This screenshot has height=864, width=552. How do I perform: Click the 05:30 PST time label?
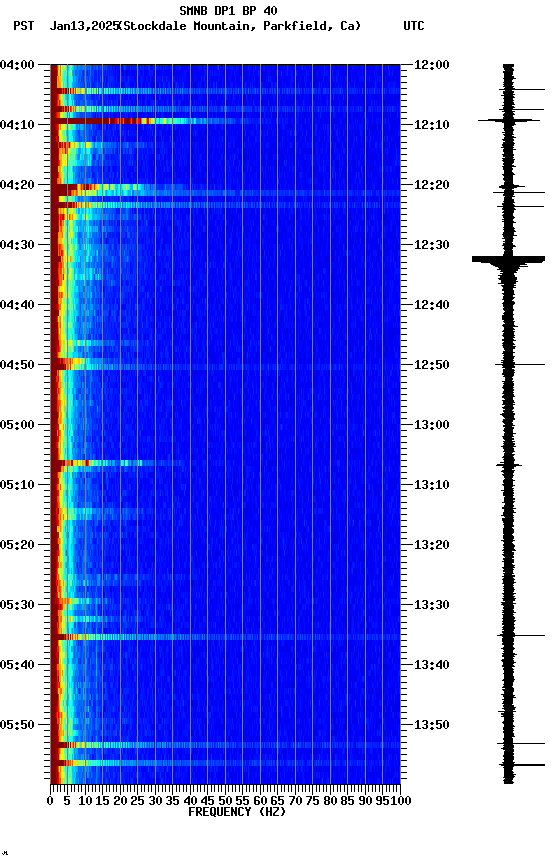(x=17, y=605)
